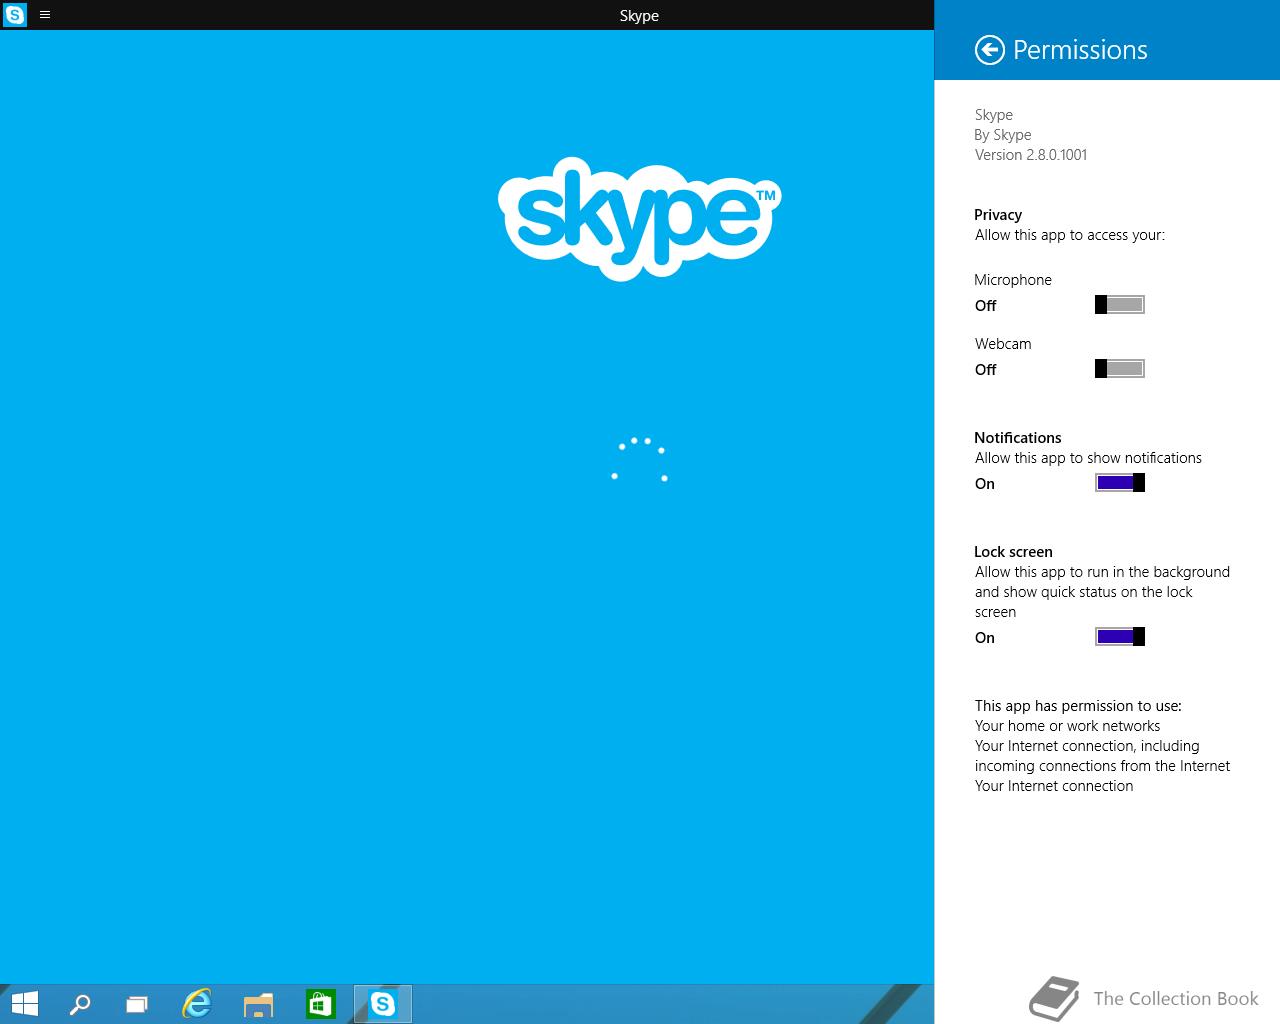Go back using the Permissions arrow

tap(989, 50)
